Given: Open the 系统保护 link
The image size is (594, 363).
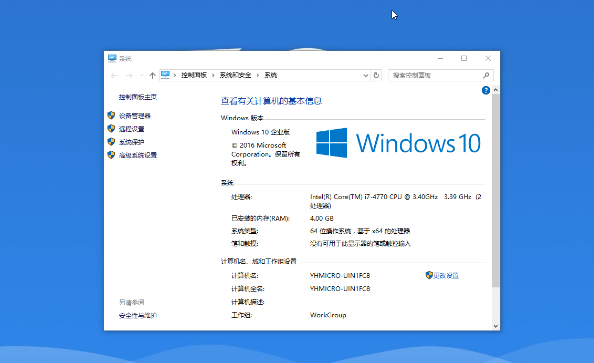Looking at the screenshot, I should pyautogui.click(x=131, y=142).
